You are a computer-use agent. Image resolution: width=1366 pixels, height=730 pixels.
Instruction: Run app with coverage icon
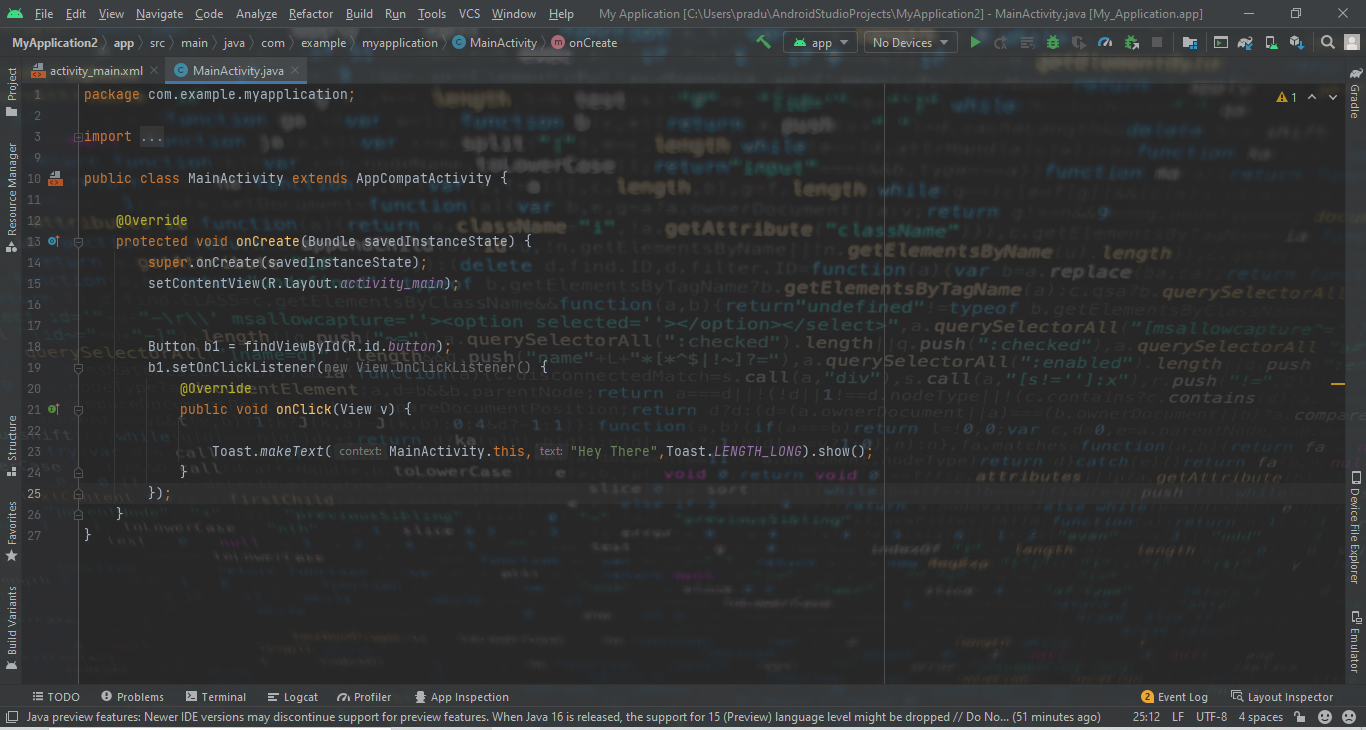[1079, 42]
